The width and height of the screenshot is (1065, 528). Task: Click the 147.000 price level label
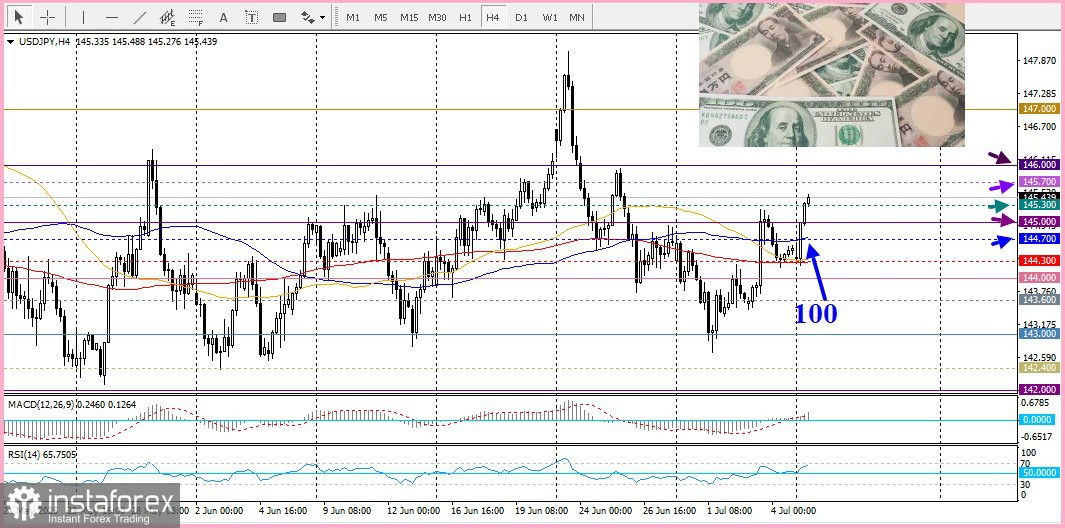click(x=1039, y=109)
